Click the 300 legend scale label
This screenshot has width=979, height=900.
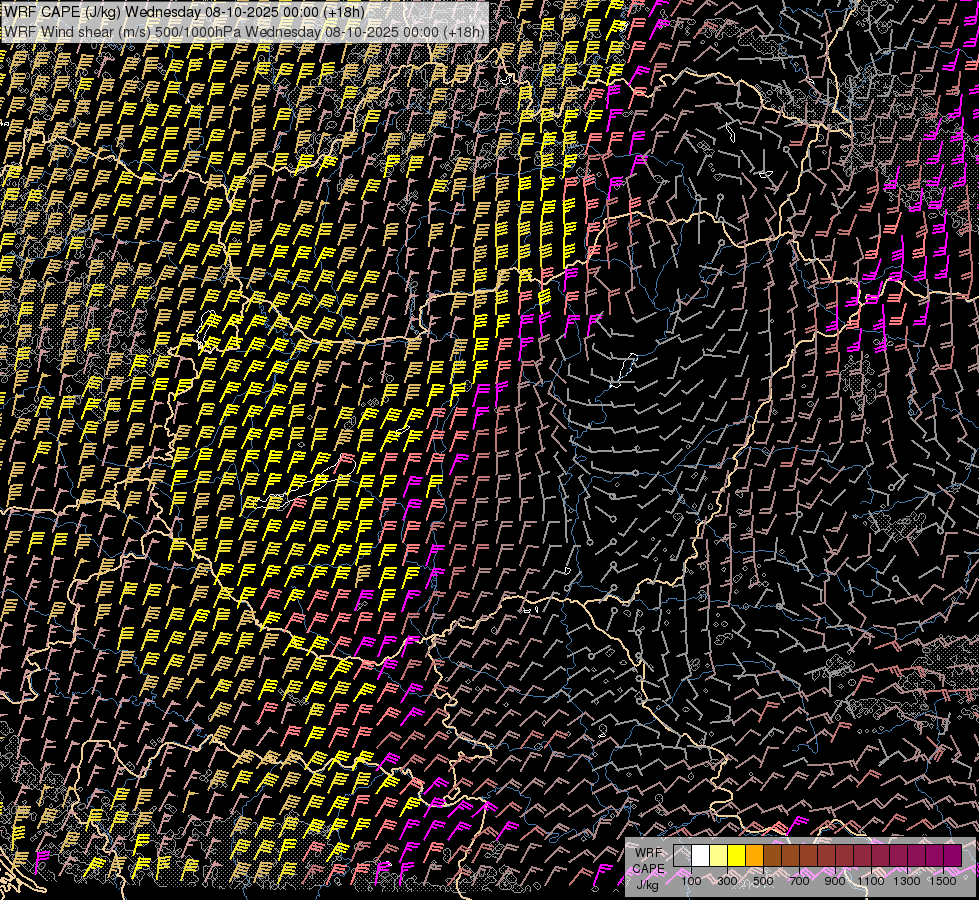pyautogui.click(x=727, y=881)
